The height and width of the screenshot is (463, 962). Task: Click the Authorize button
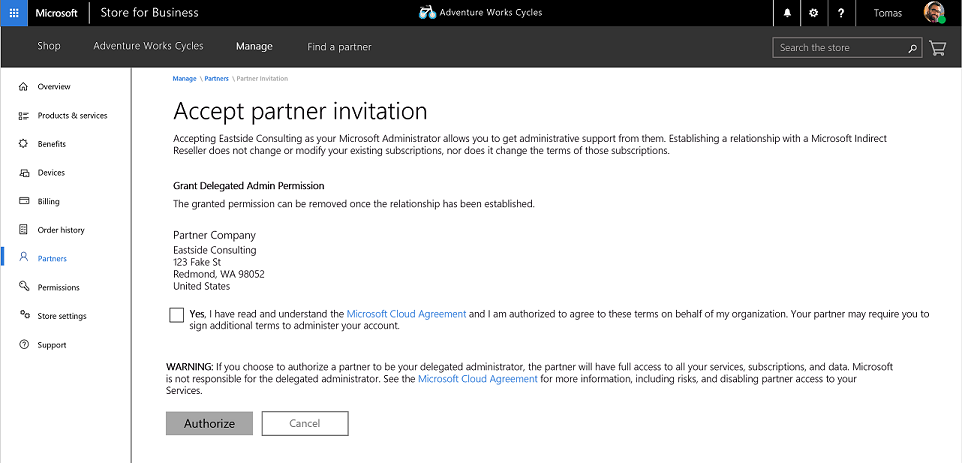point(209,423)
